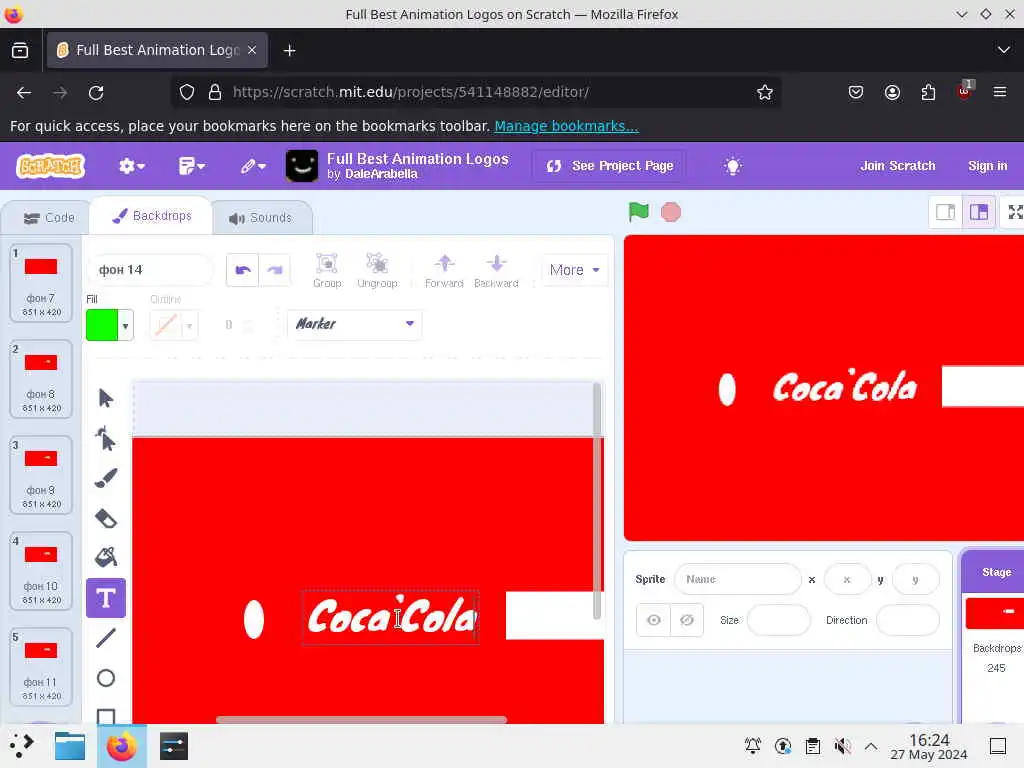Expand the More options dropdown
The height and width of the screenshot is (768, 1024).
pyautogui.click(x=574, y=270)
